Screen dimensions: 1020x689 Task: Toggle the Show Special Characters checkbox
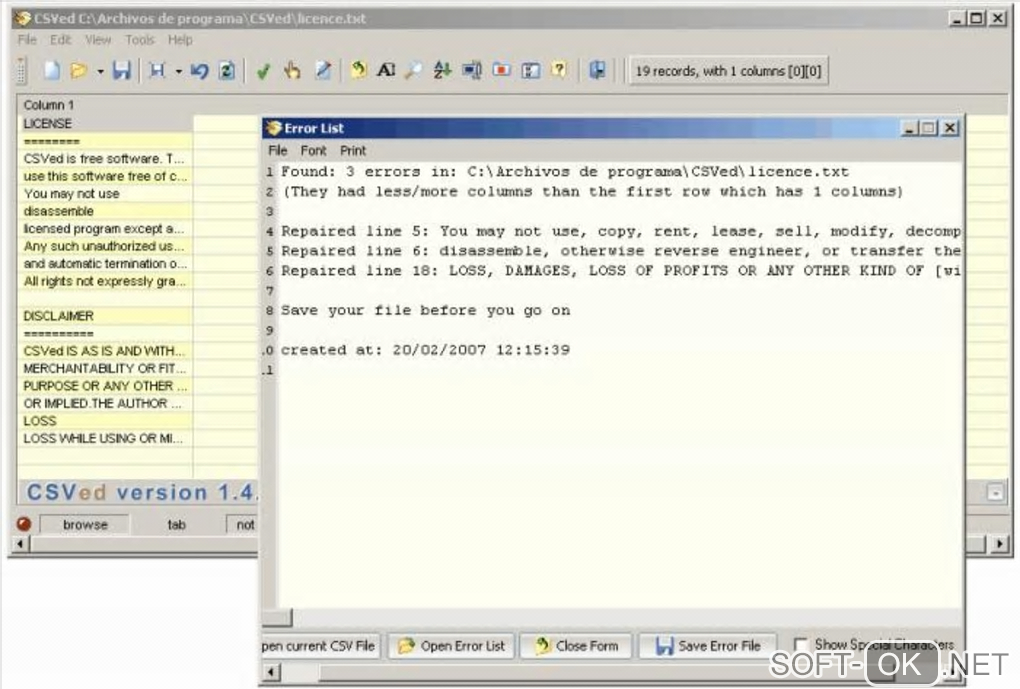pyautogui.click(x=801, y=645)
